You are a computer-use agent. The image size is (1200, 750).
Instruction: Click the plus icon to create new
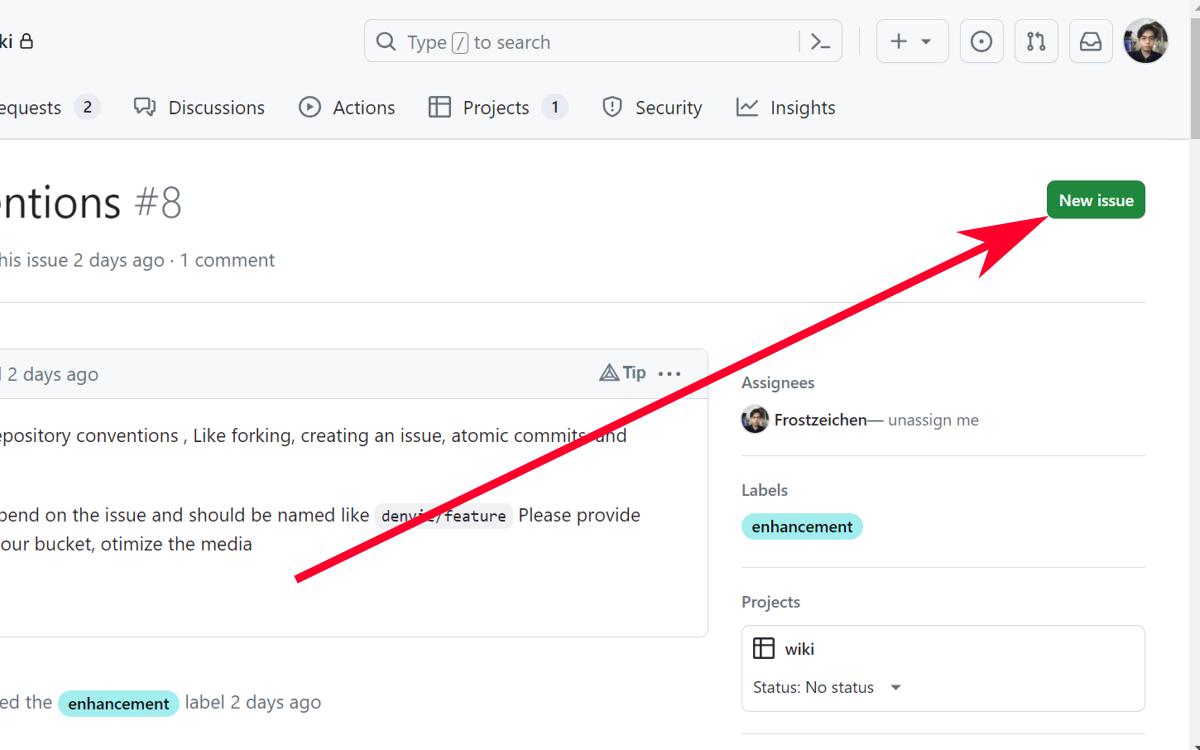899,42
